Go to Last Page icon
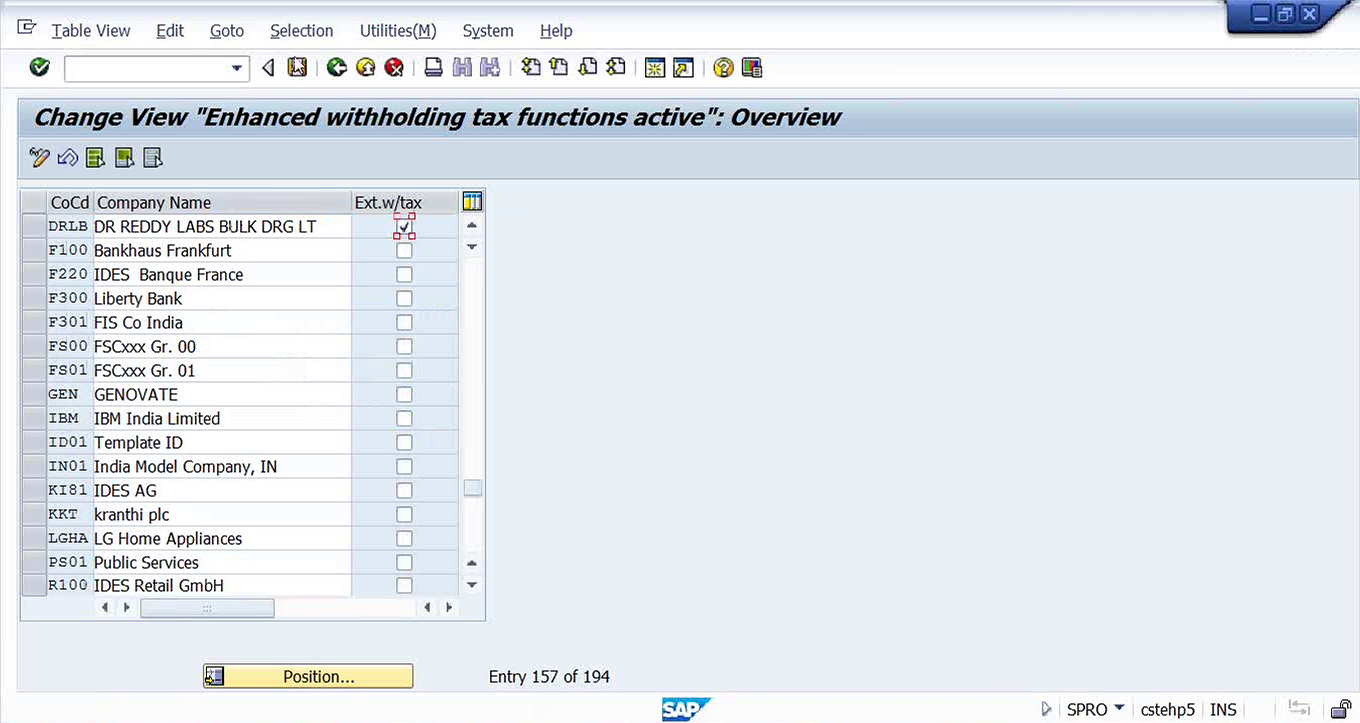This screenshot has height=723, width=1360. (x=616, y=68)
